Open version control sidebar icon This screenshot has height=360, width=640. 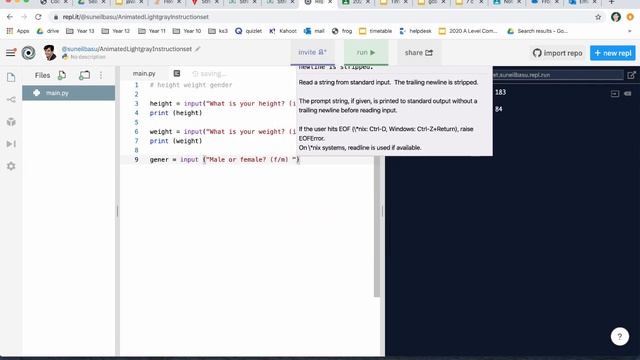11,100
